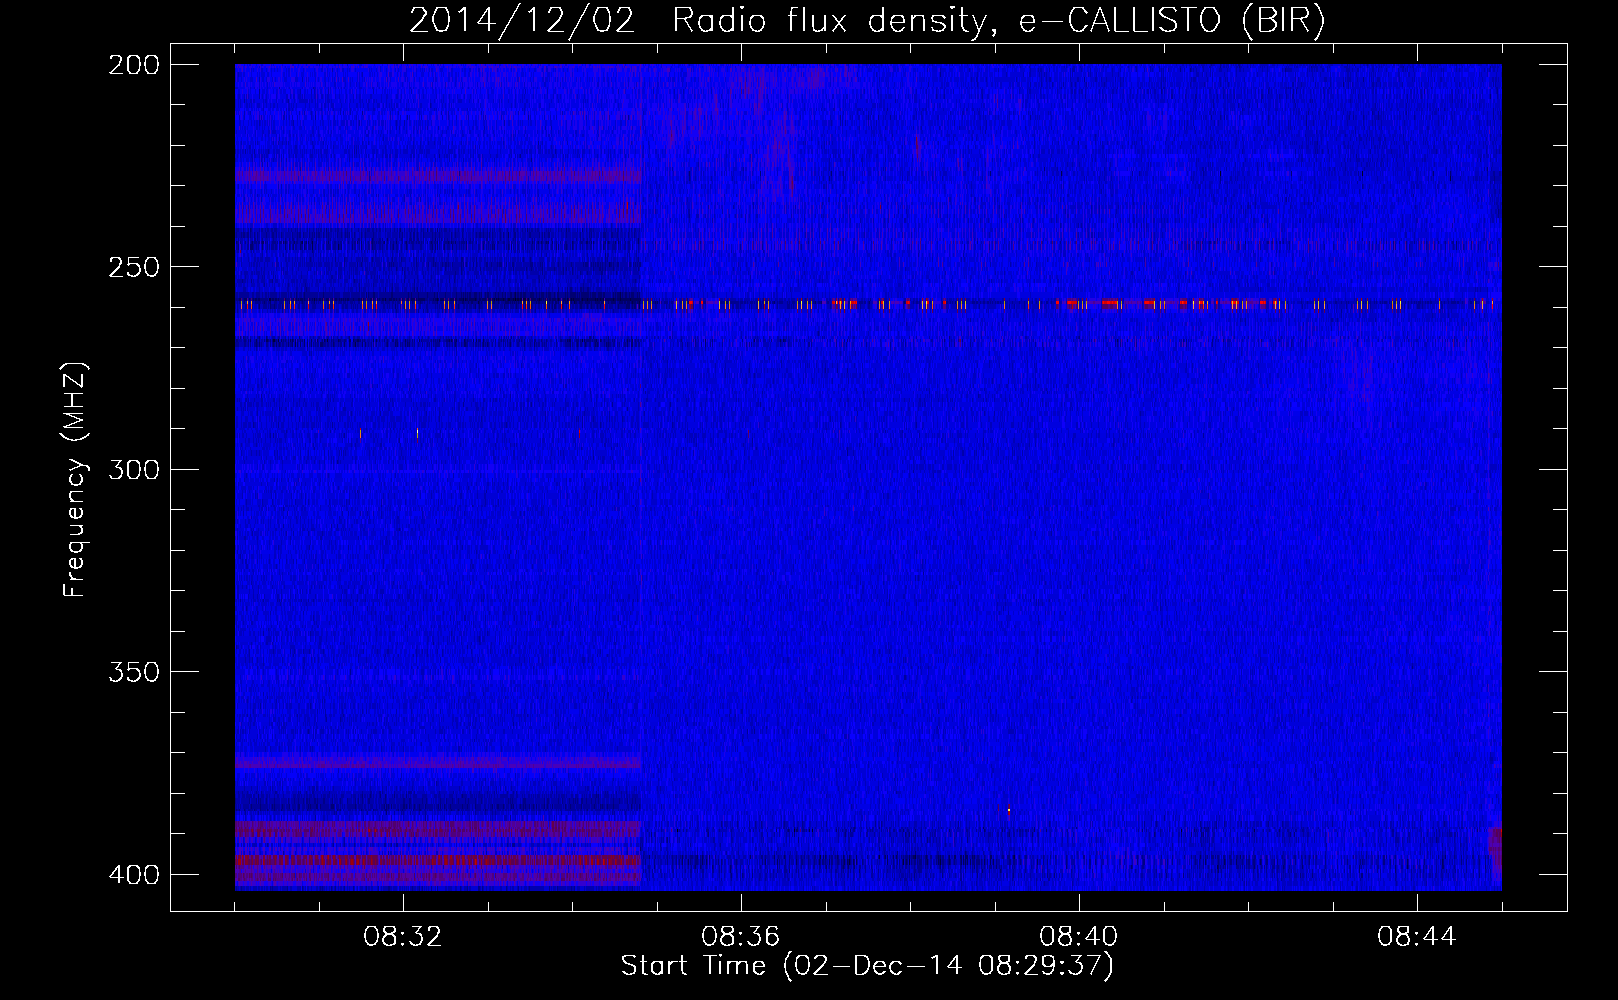Click the 350 frequency tick label

[x=133, y=672]
